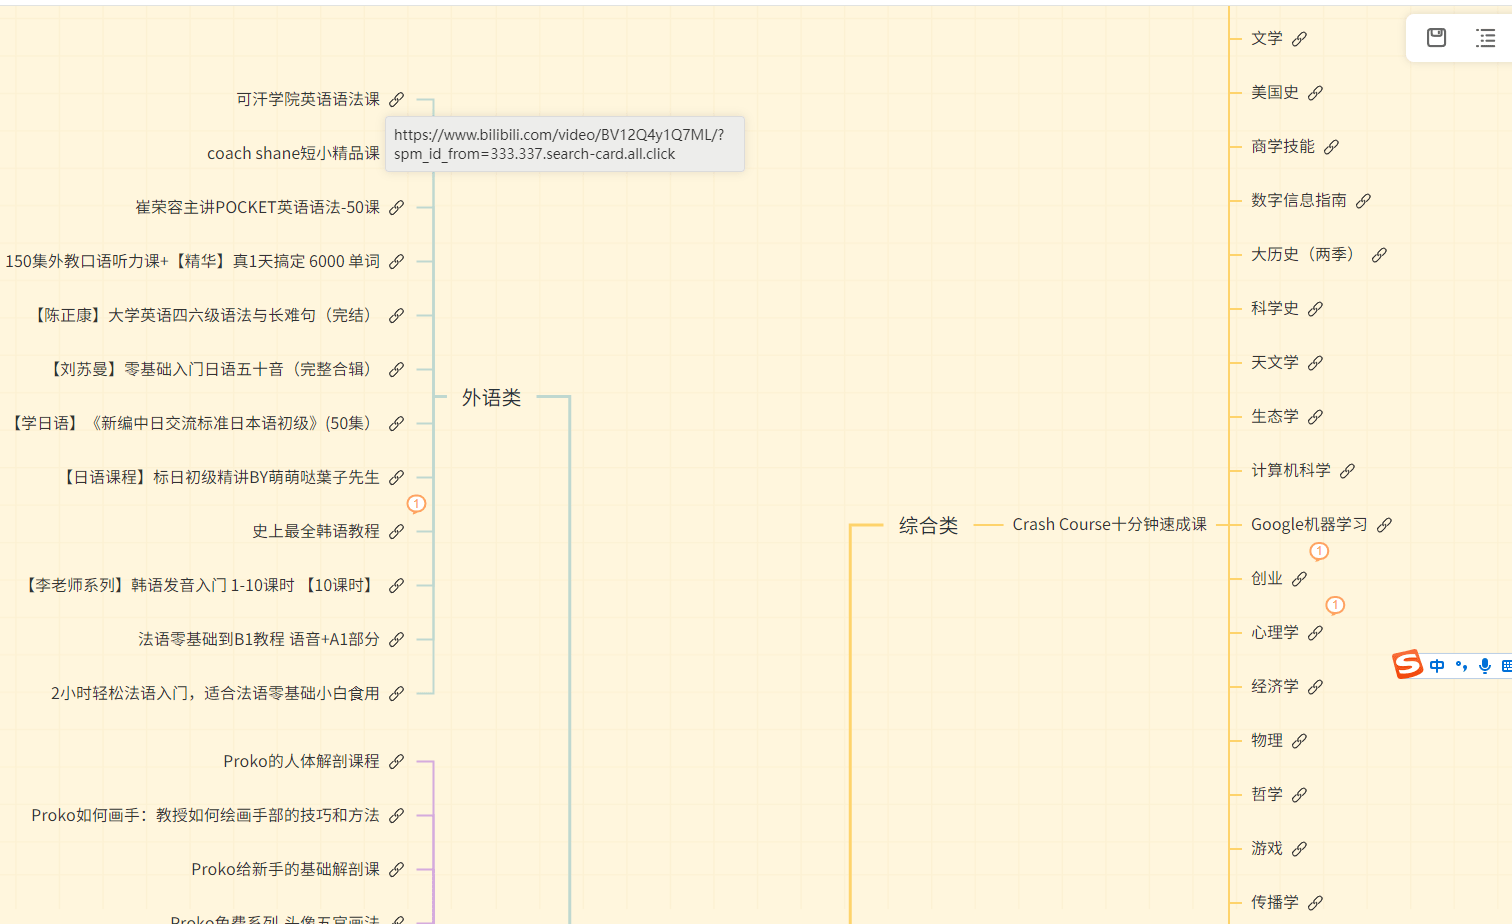Select the 外语类 category node

[491, 398]
